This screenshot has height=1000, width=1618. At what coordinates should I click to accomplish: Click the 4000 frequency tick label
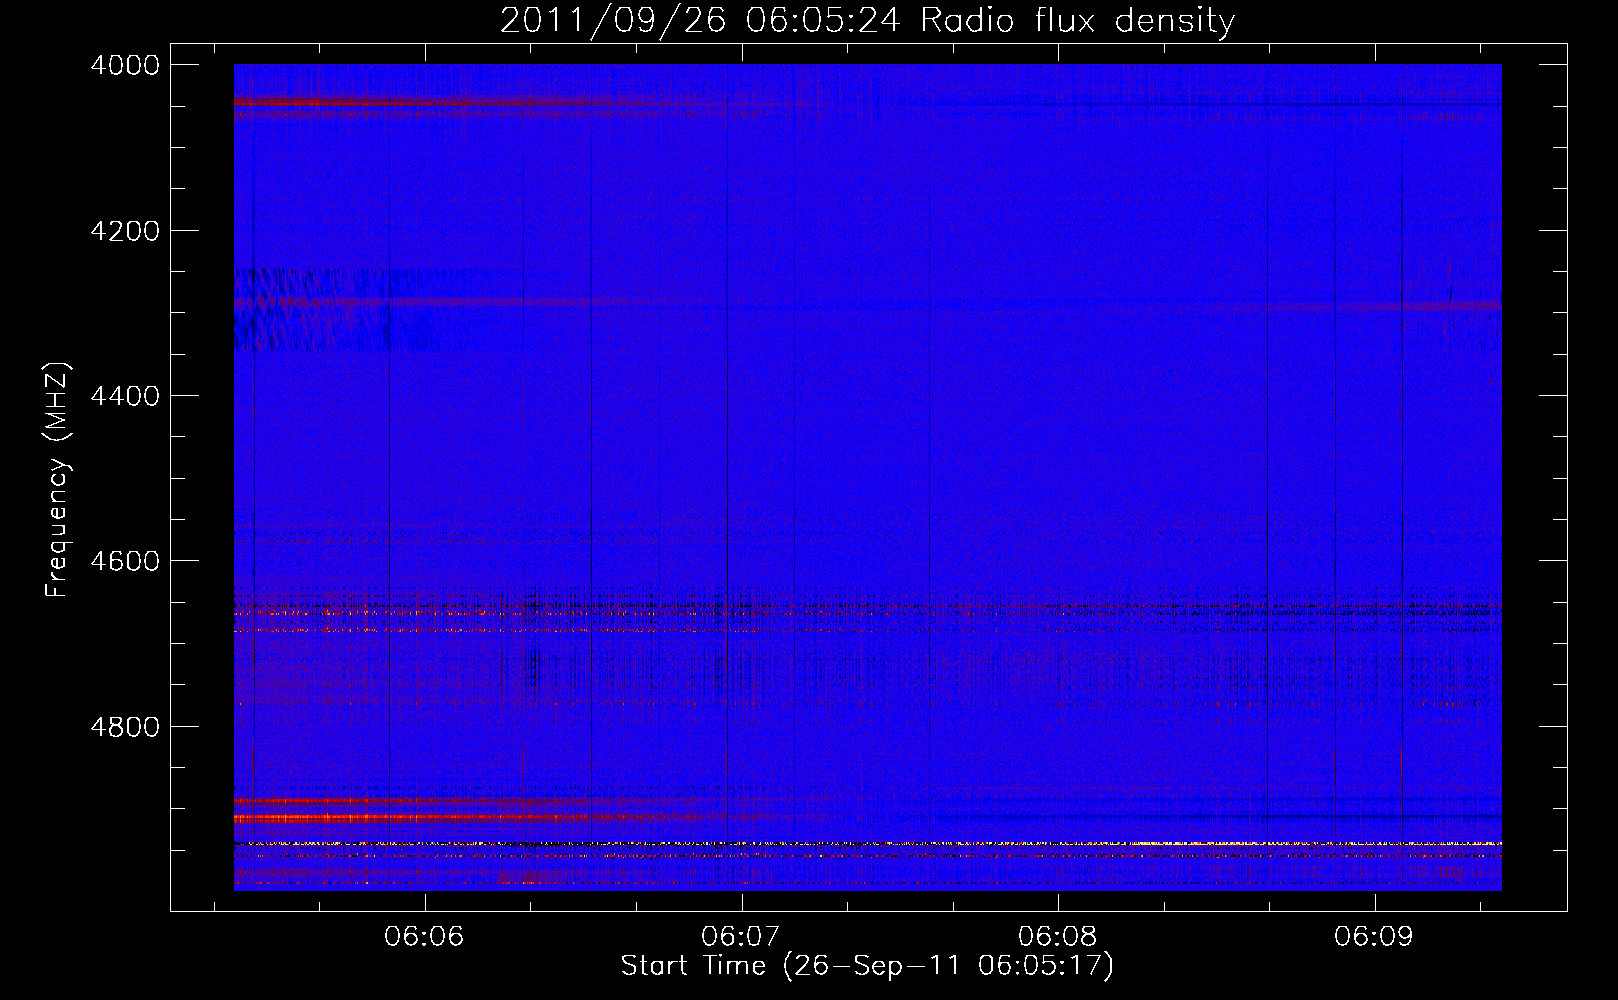point(125,65)
